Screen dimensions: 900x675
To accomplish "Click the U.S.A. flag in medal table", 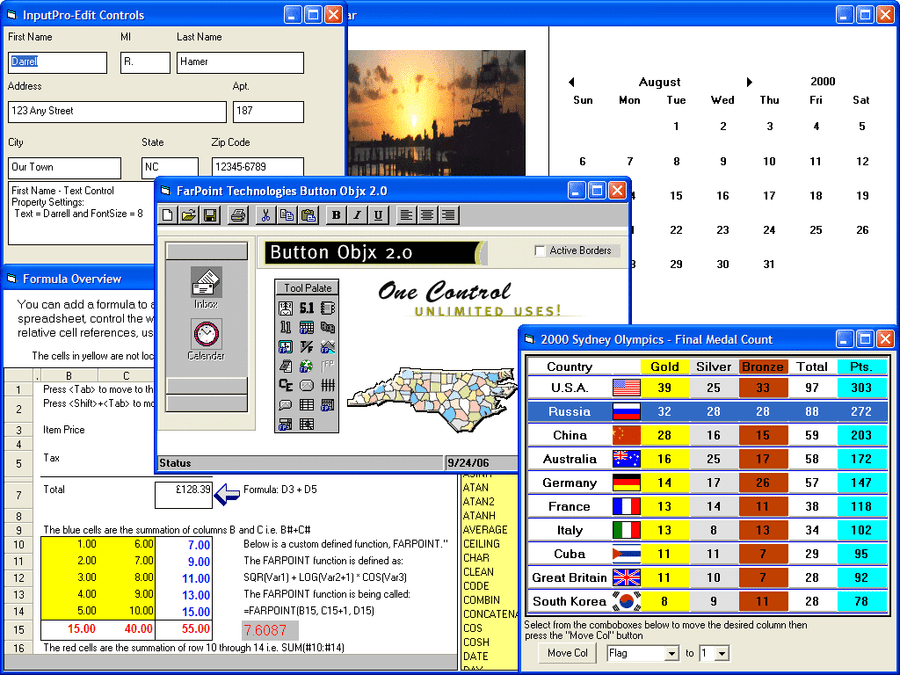I will click(x=626, y=388).
